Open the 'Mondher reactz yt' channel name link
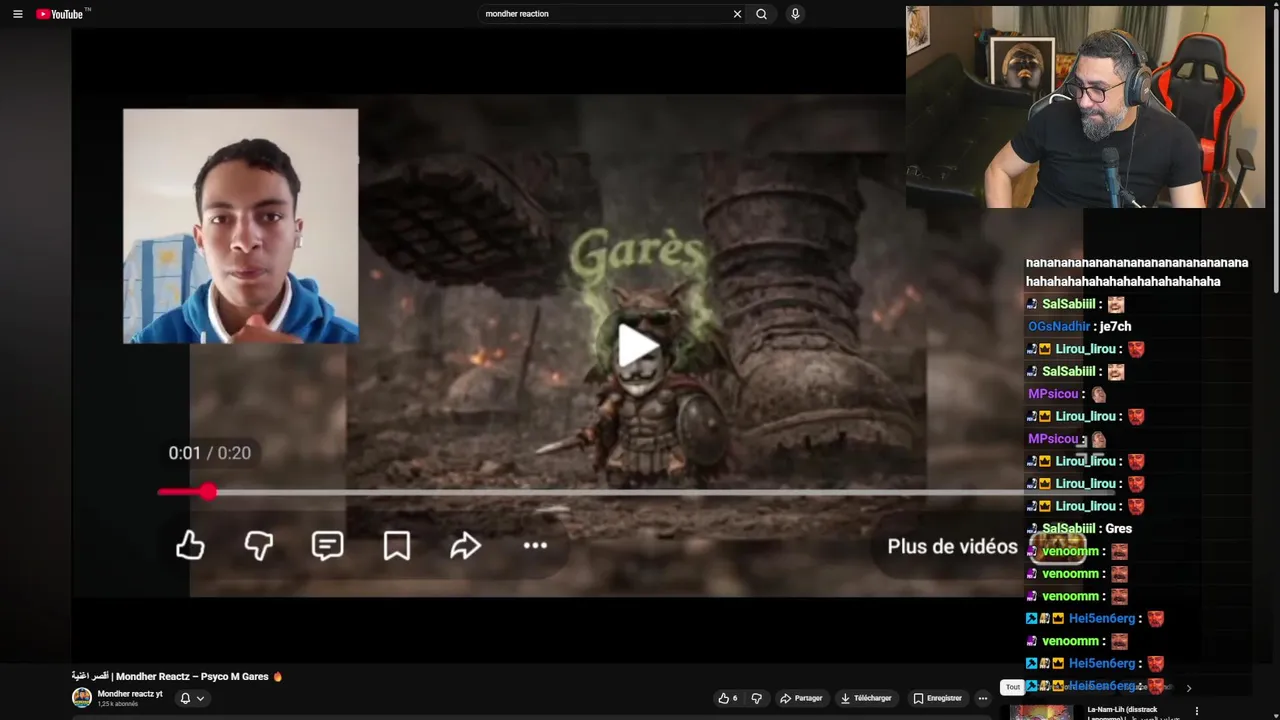 click(x=130, y=694)
